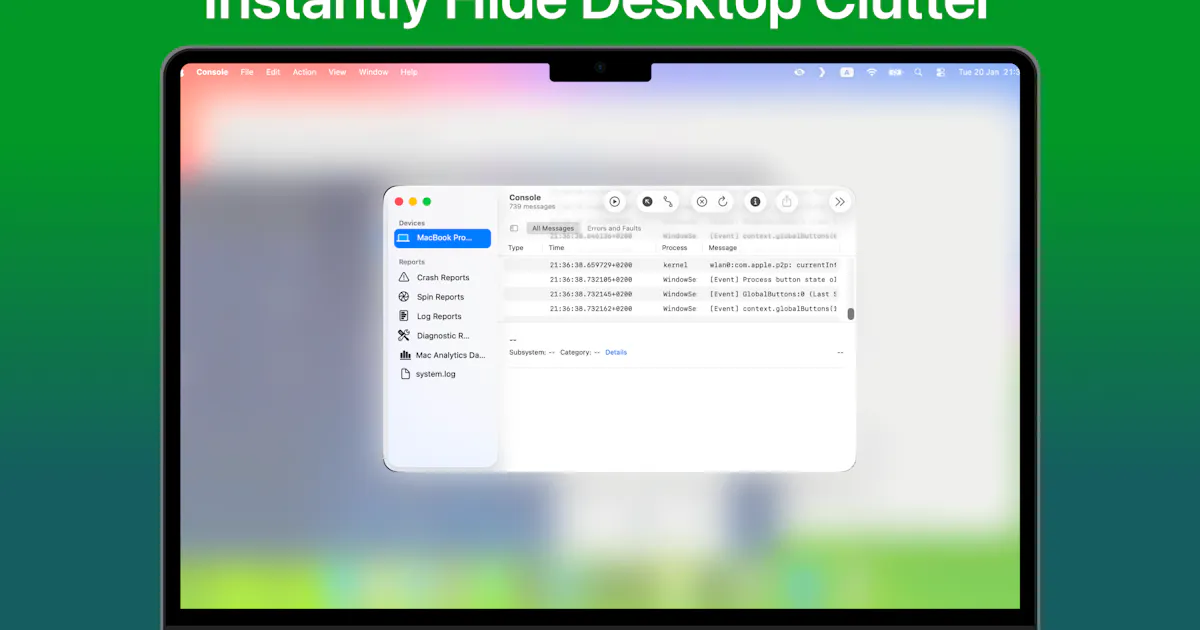Open Log Reports in sidebar

click(x=430, y=316)
